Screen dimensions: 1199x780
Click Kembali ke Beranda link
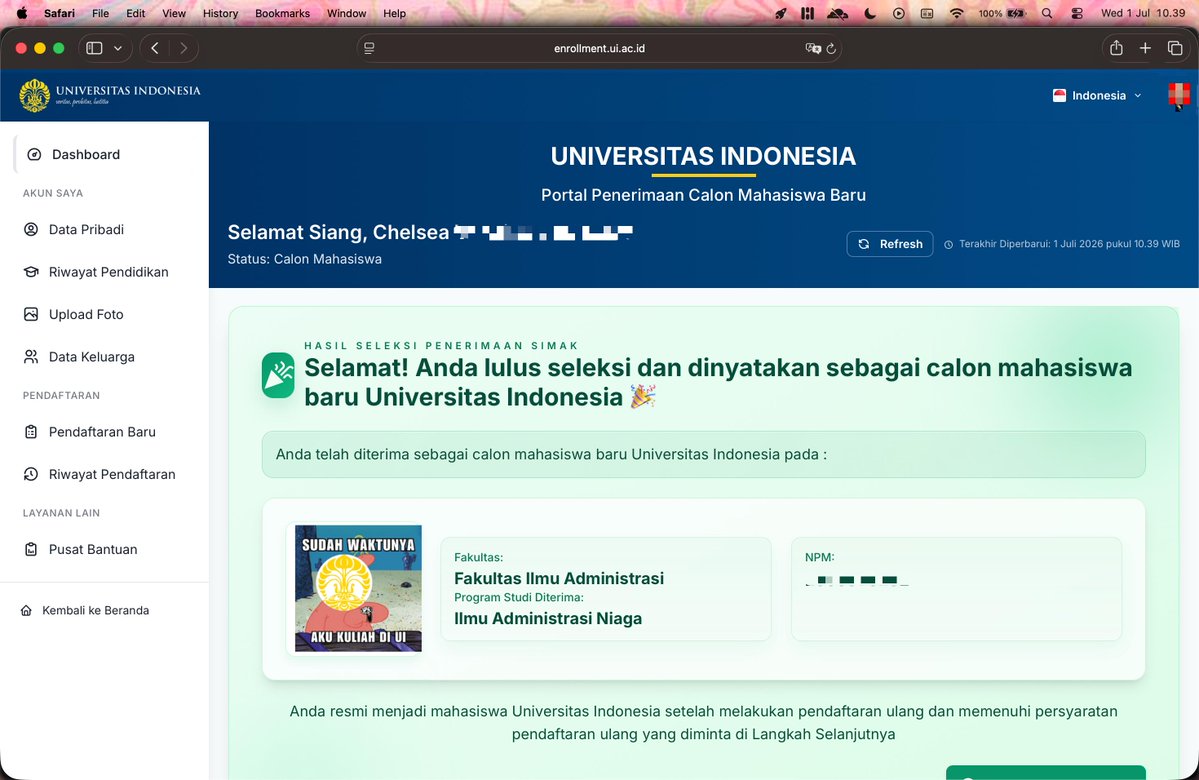(x=85, y=610)
